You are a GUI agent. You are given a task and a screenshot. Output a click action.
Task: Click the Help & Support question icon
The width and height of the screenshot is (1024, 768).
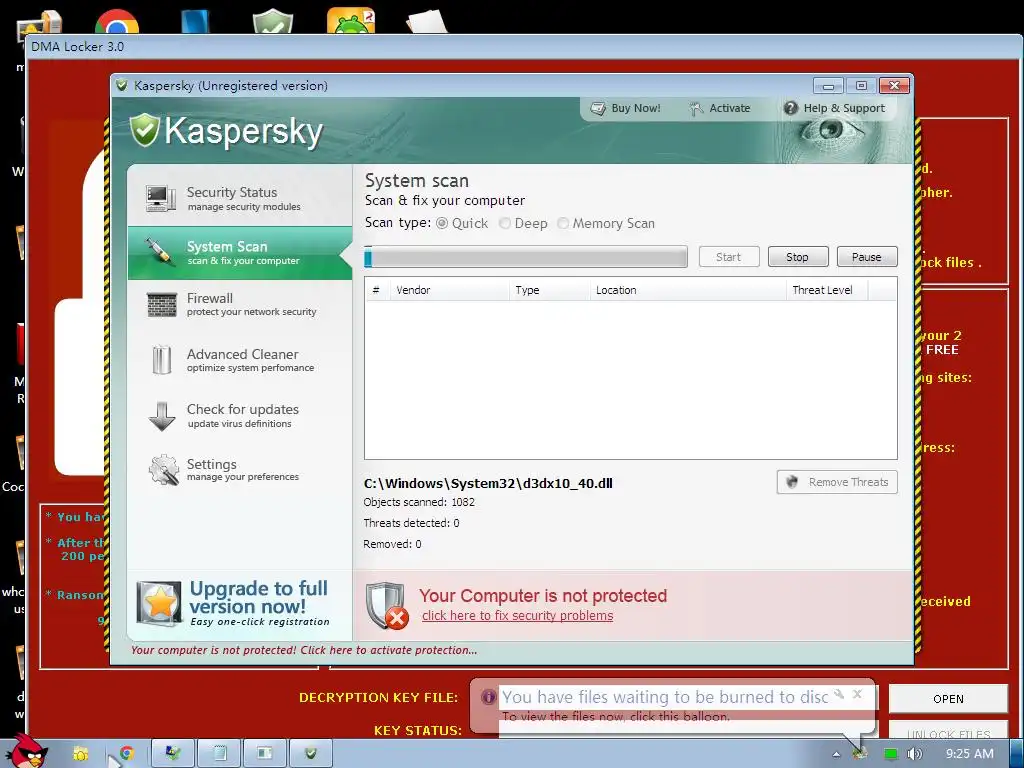tap(790, 108)
